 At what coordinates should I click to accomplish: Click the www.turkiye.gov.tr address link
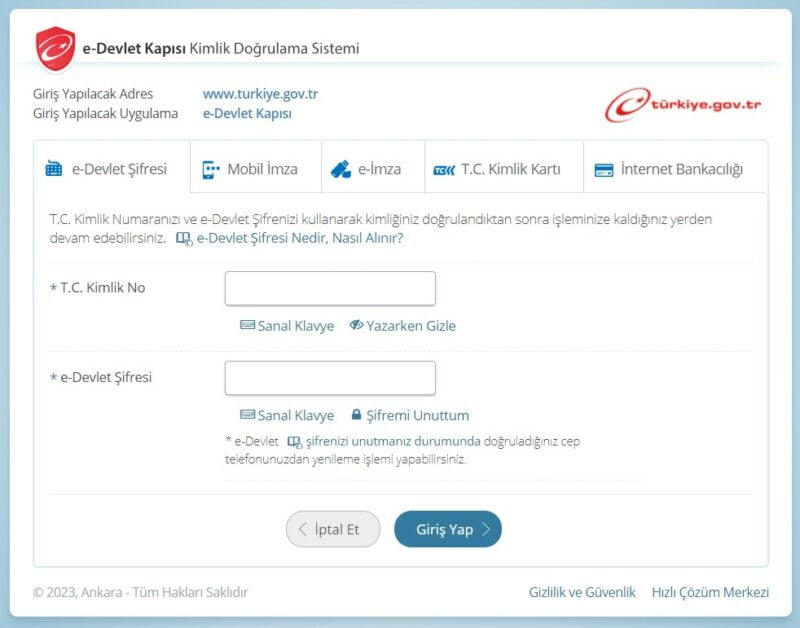click(x=260, y=94)
